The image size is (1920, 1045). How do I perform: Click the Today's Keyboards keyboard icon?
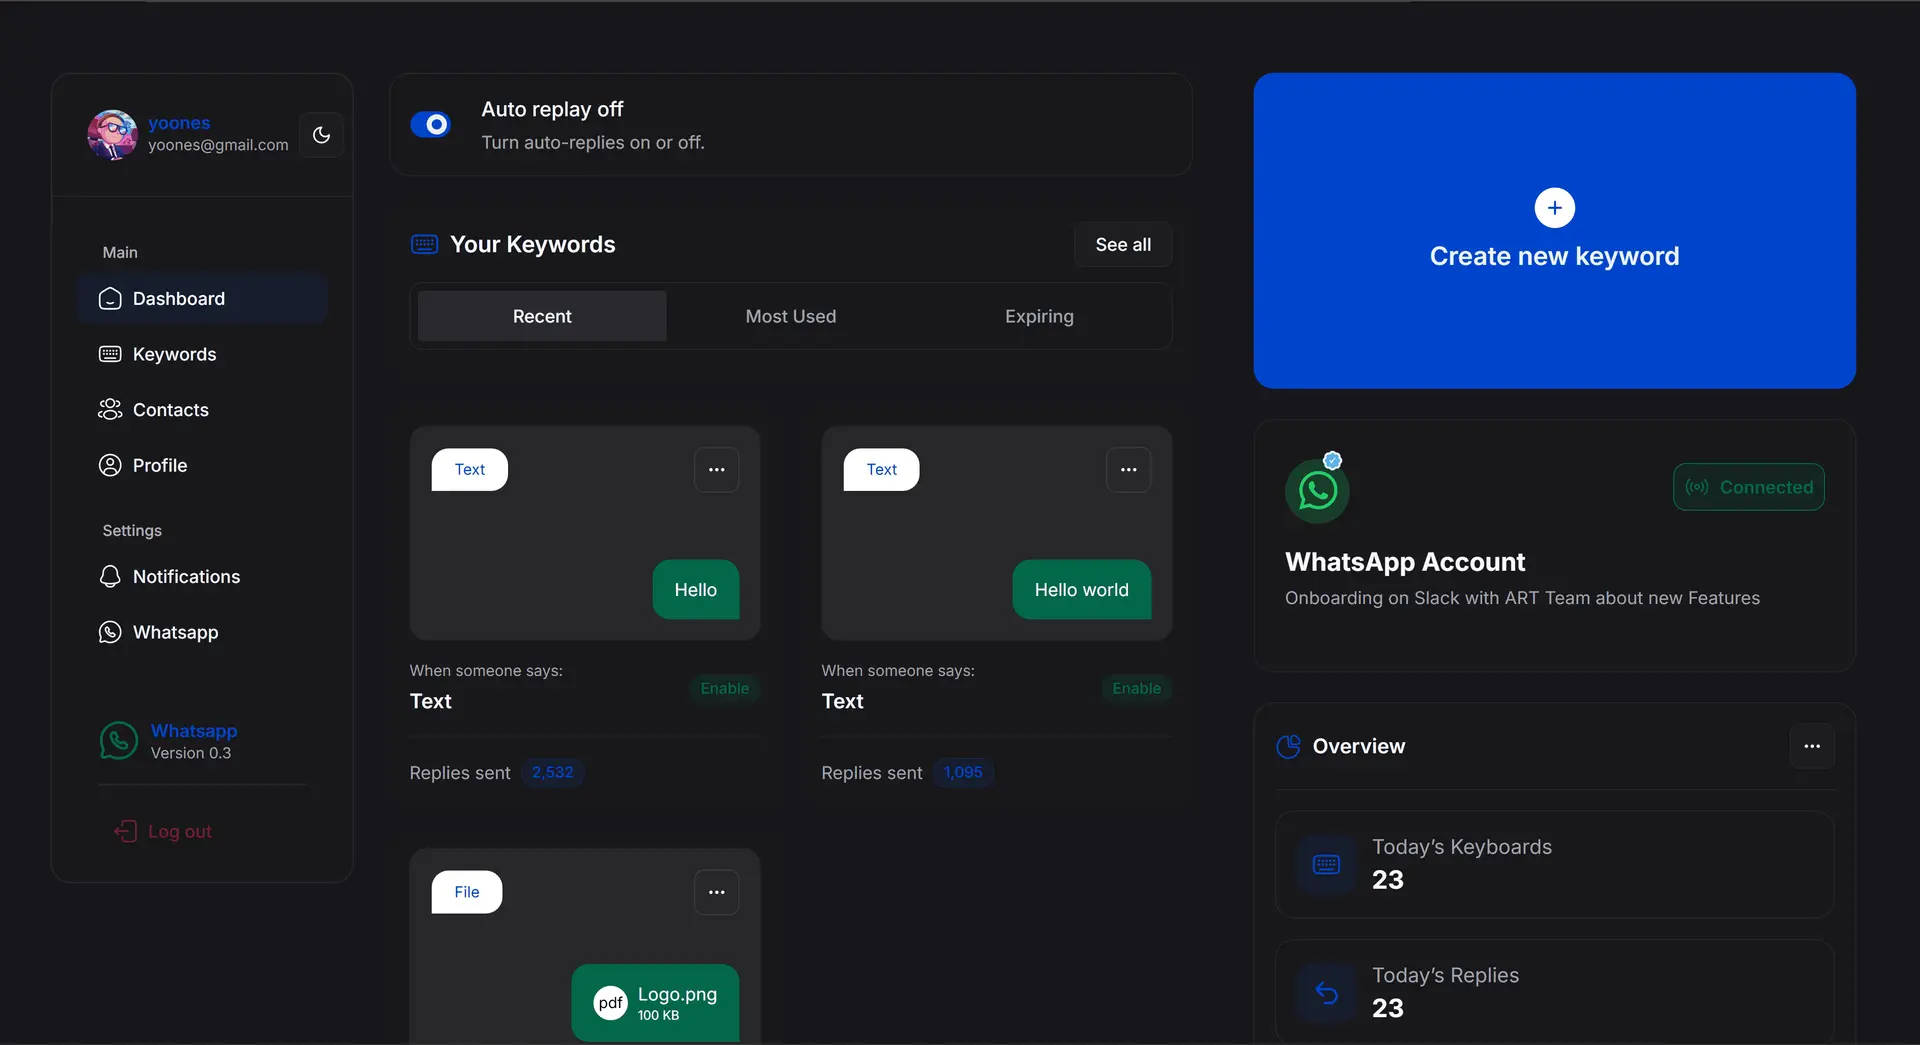(x=1326, y=864)
